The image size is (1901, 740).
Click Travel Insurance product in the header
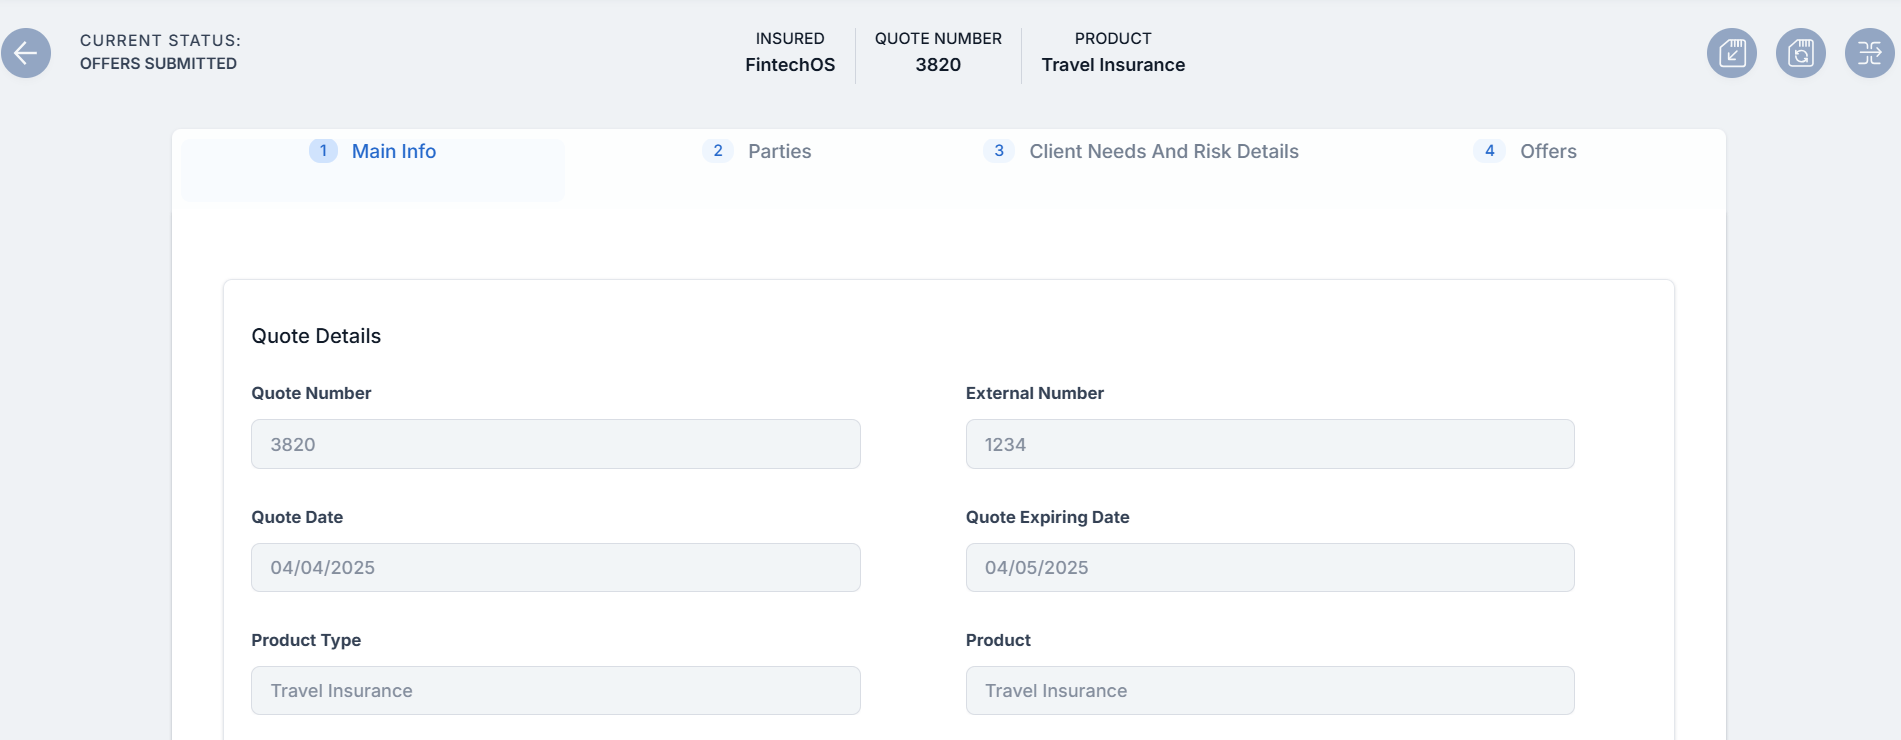1112,65
